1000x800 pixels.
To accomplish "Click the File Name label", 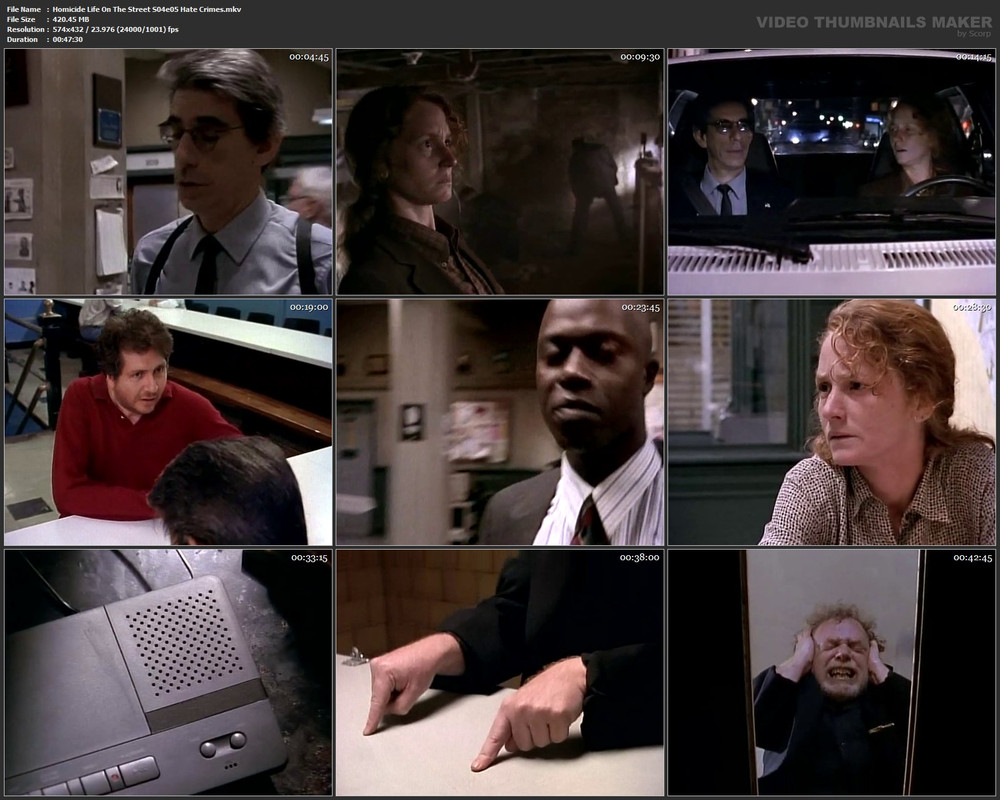I will tap(24, 9).
